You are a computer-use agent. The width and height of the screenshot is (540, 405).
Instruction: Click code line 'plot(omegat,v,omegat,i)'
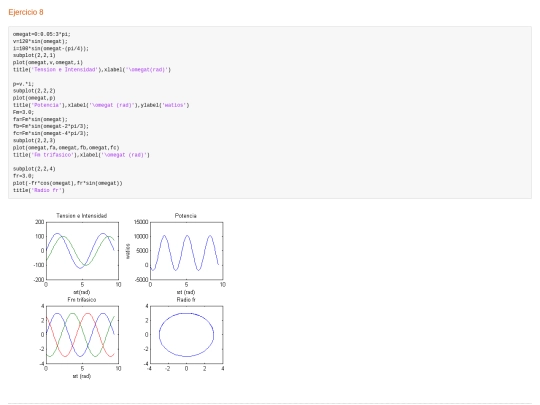48,63
